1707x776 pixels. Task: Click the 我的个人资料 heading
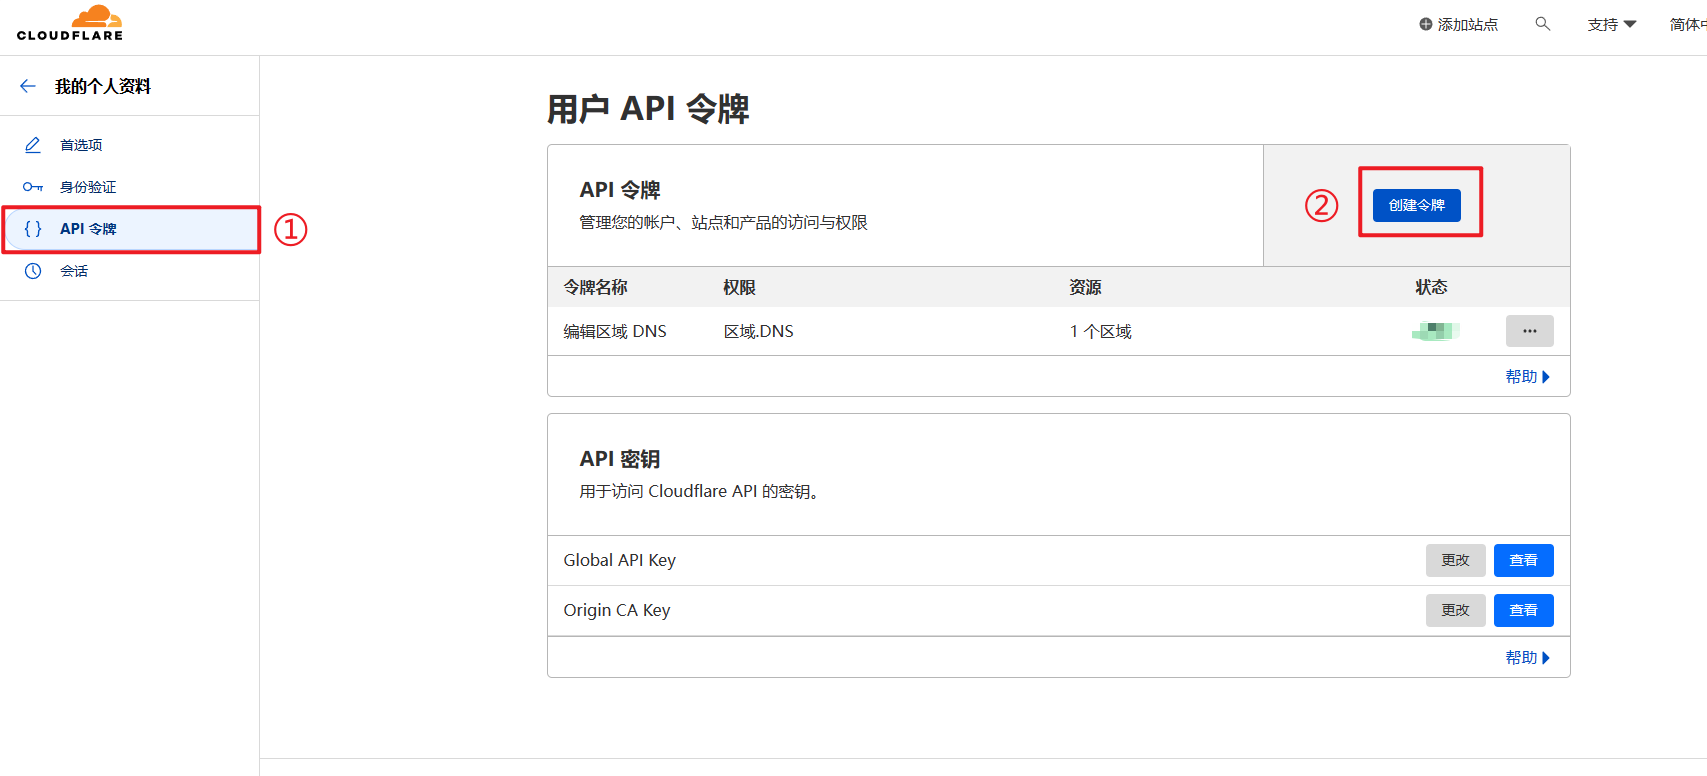point(103,86)
